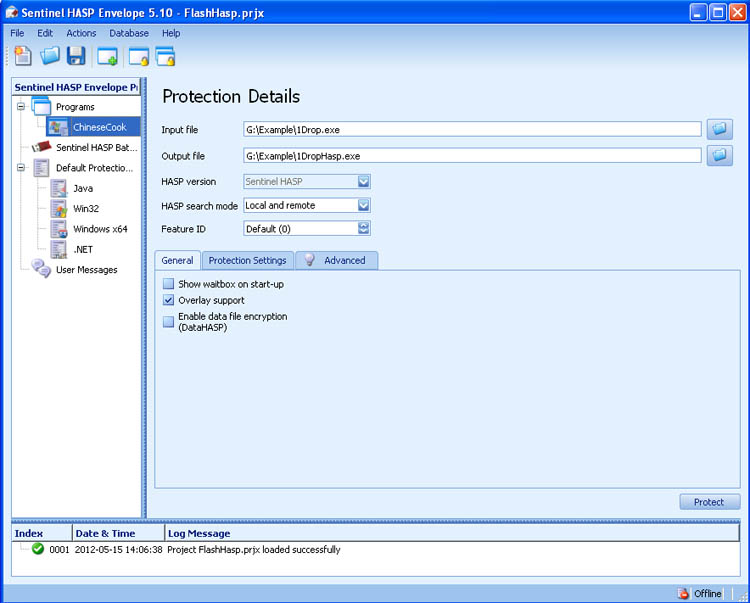The image size is (750, 603).
Task: Click the Date & Time column header
Action: tap(118, 533)
